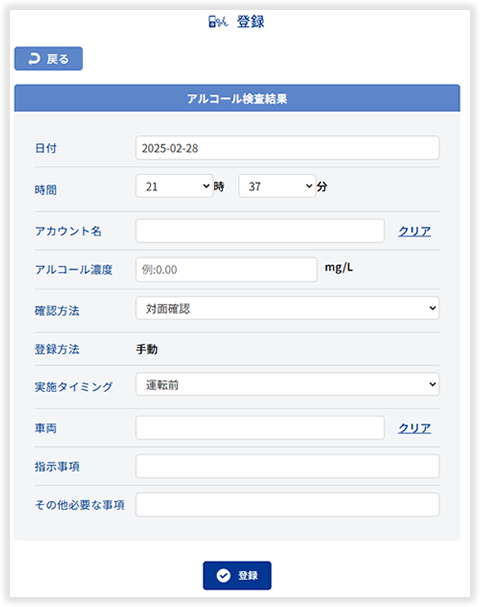Submit the form with the 登録 button
This screenshot has width=480, height=607.
[x=237, y=575]
